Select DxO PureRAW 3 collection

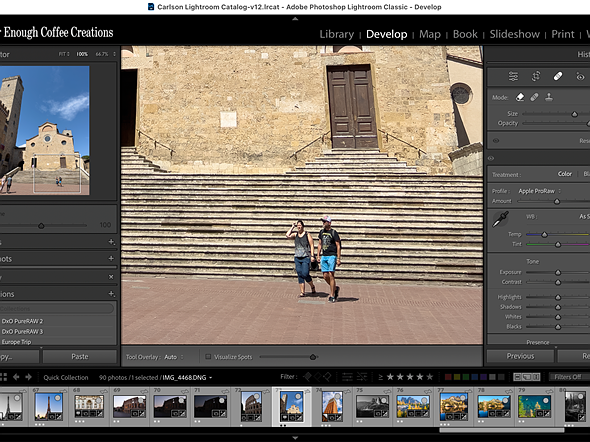pyautogui.click(x=22, y=331)
